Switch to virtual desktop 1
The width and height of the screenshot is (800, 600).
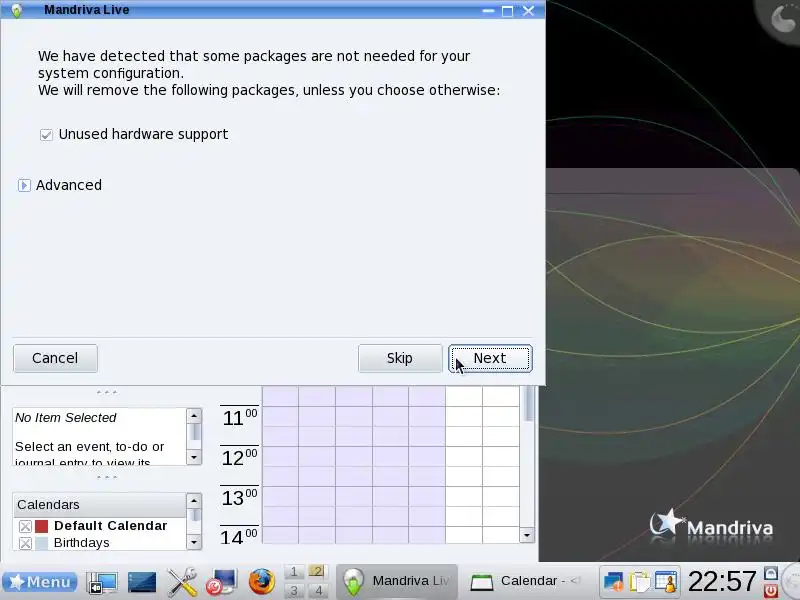click(294, 572)
